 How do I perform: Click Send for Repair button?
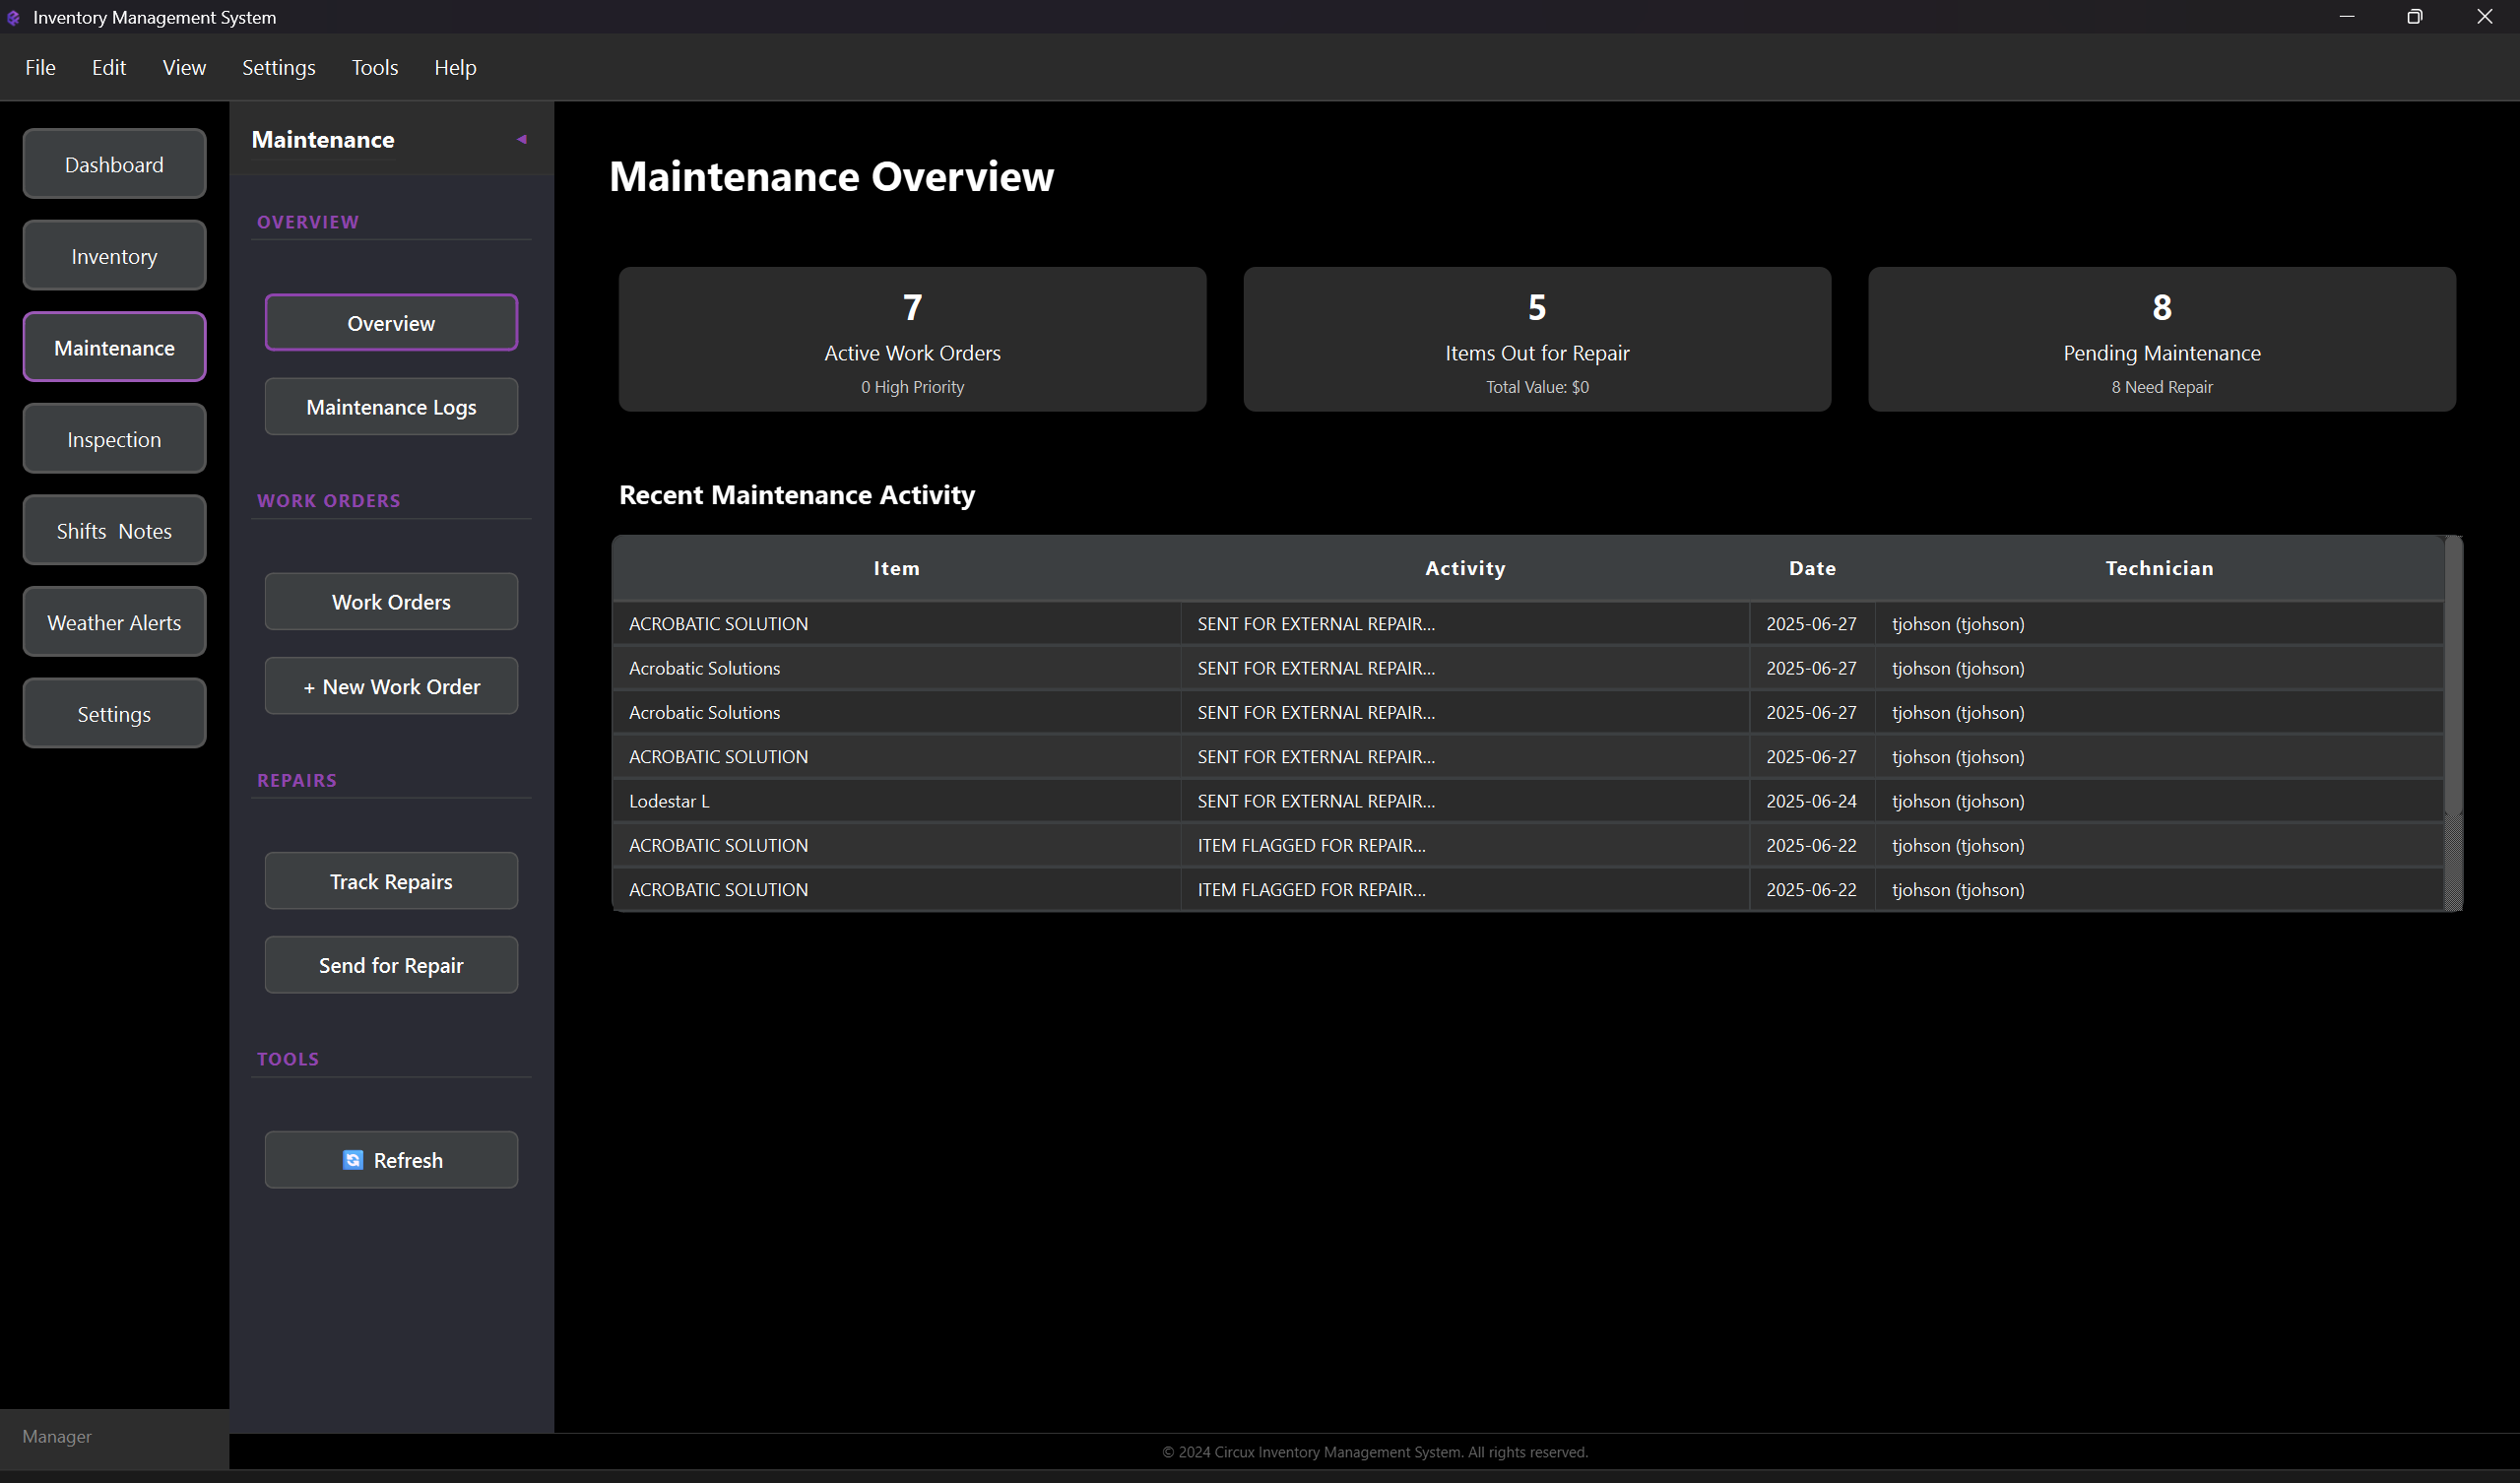(391, 965)
